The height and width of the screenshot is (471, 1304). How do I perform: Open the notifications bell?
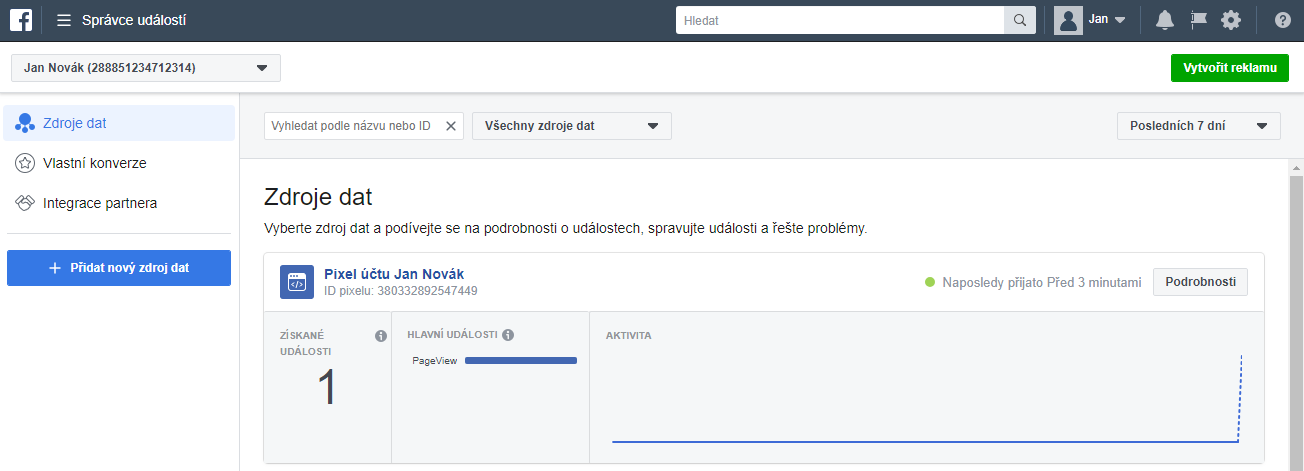(x=1164, y=20)
